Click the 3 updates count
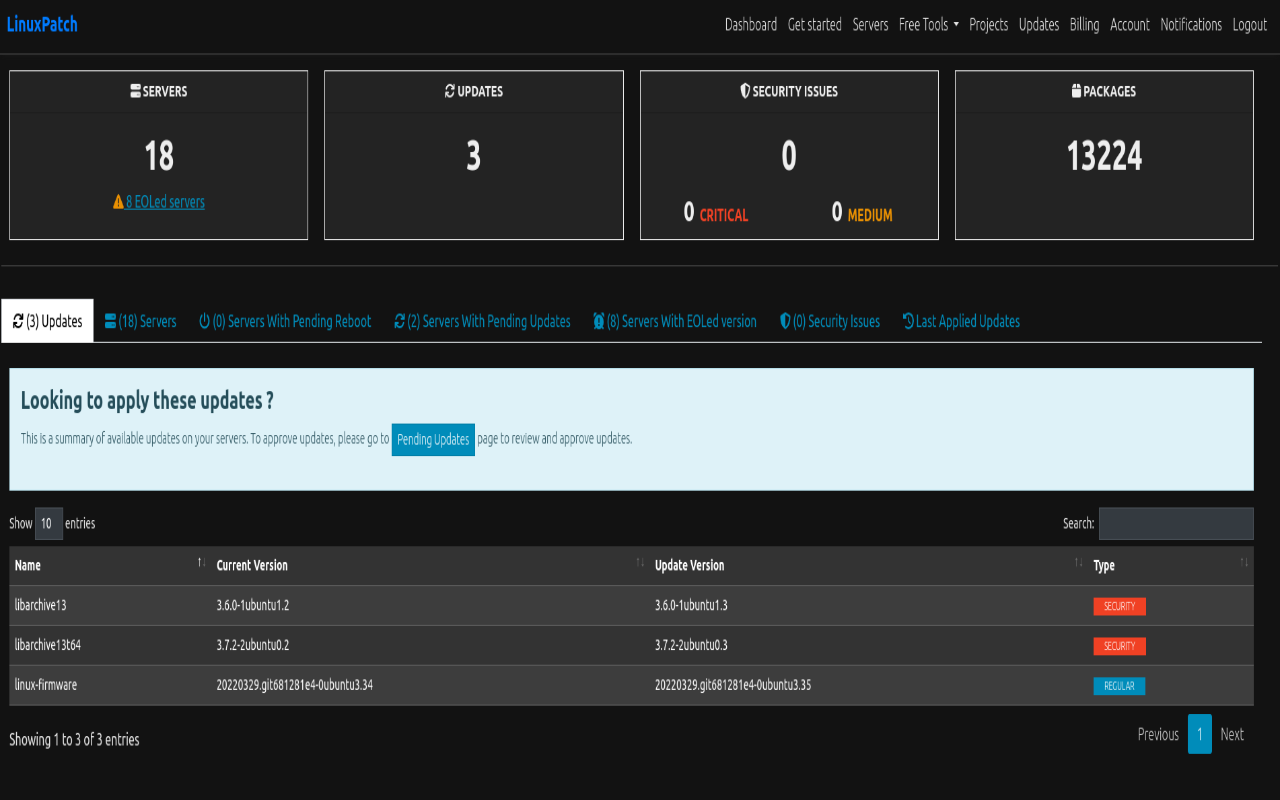The width and height of the screenshot is (1280, 800). (x=474, y=156)
